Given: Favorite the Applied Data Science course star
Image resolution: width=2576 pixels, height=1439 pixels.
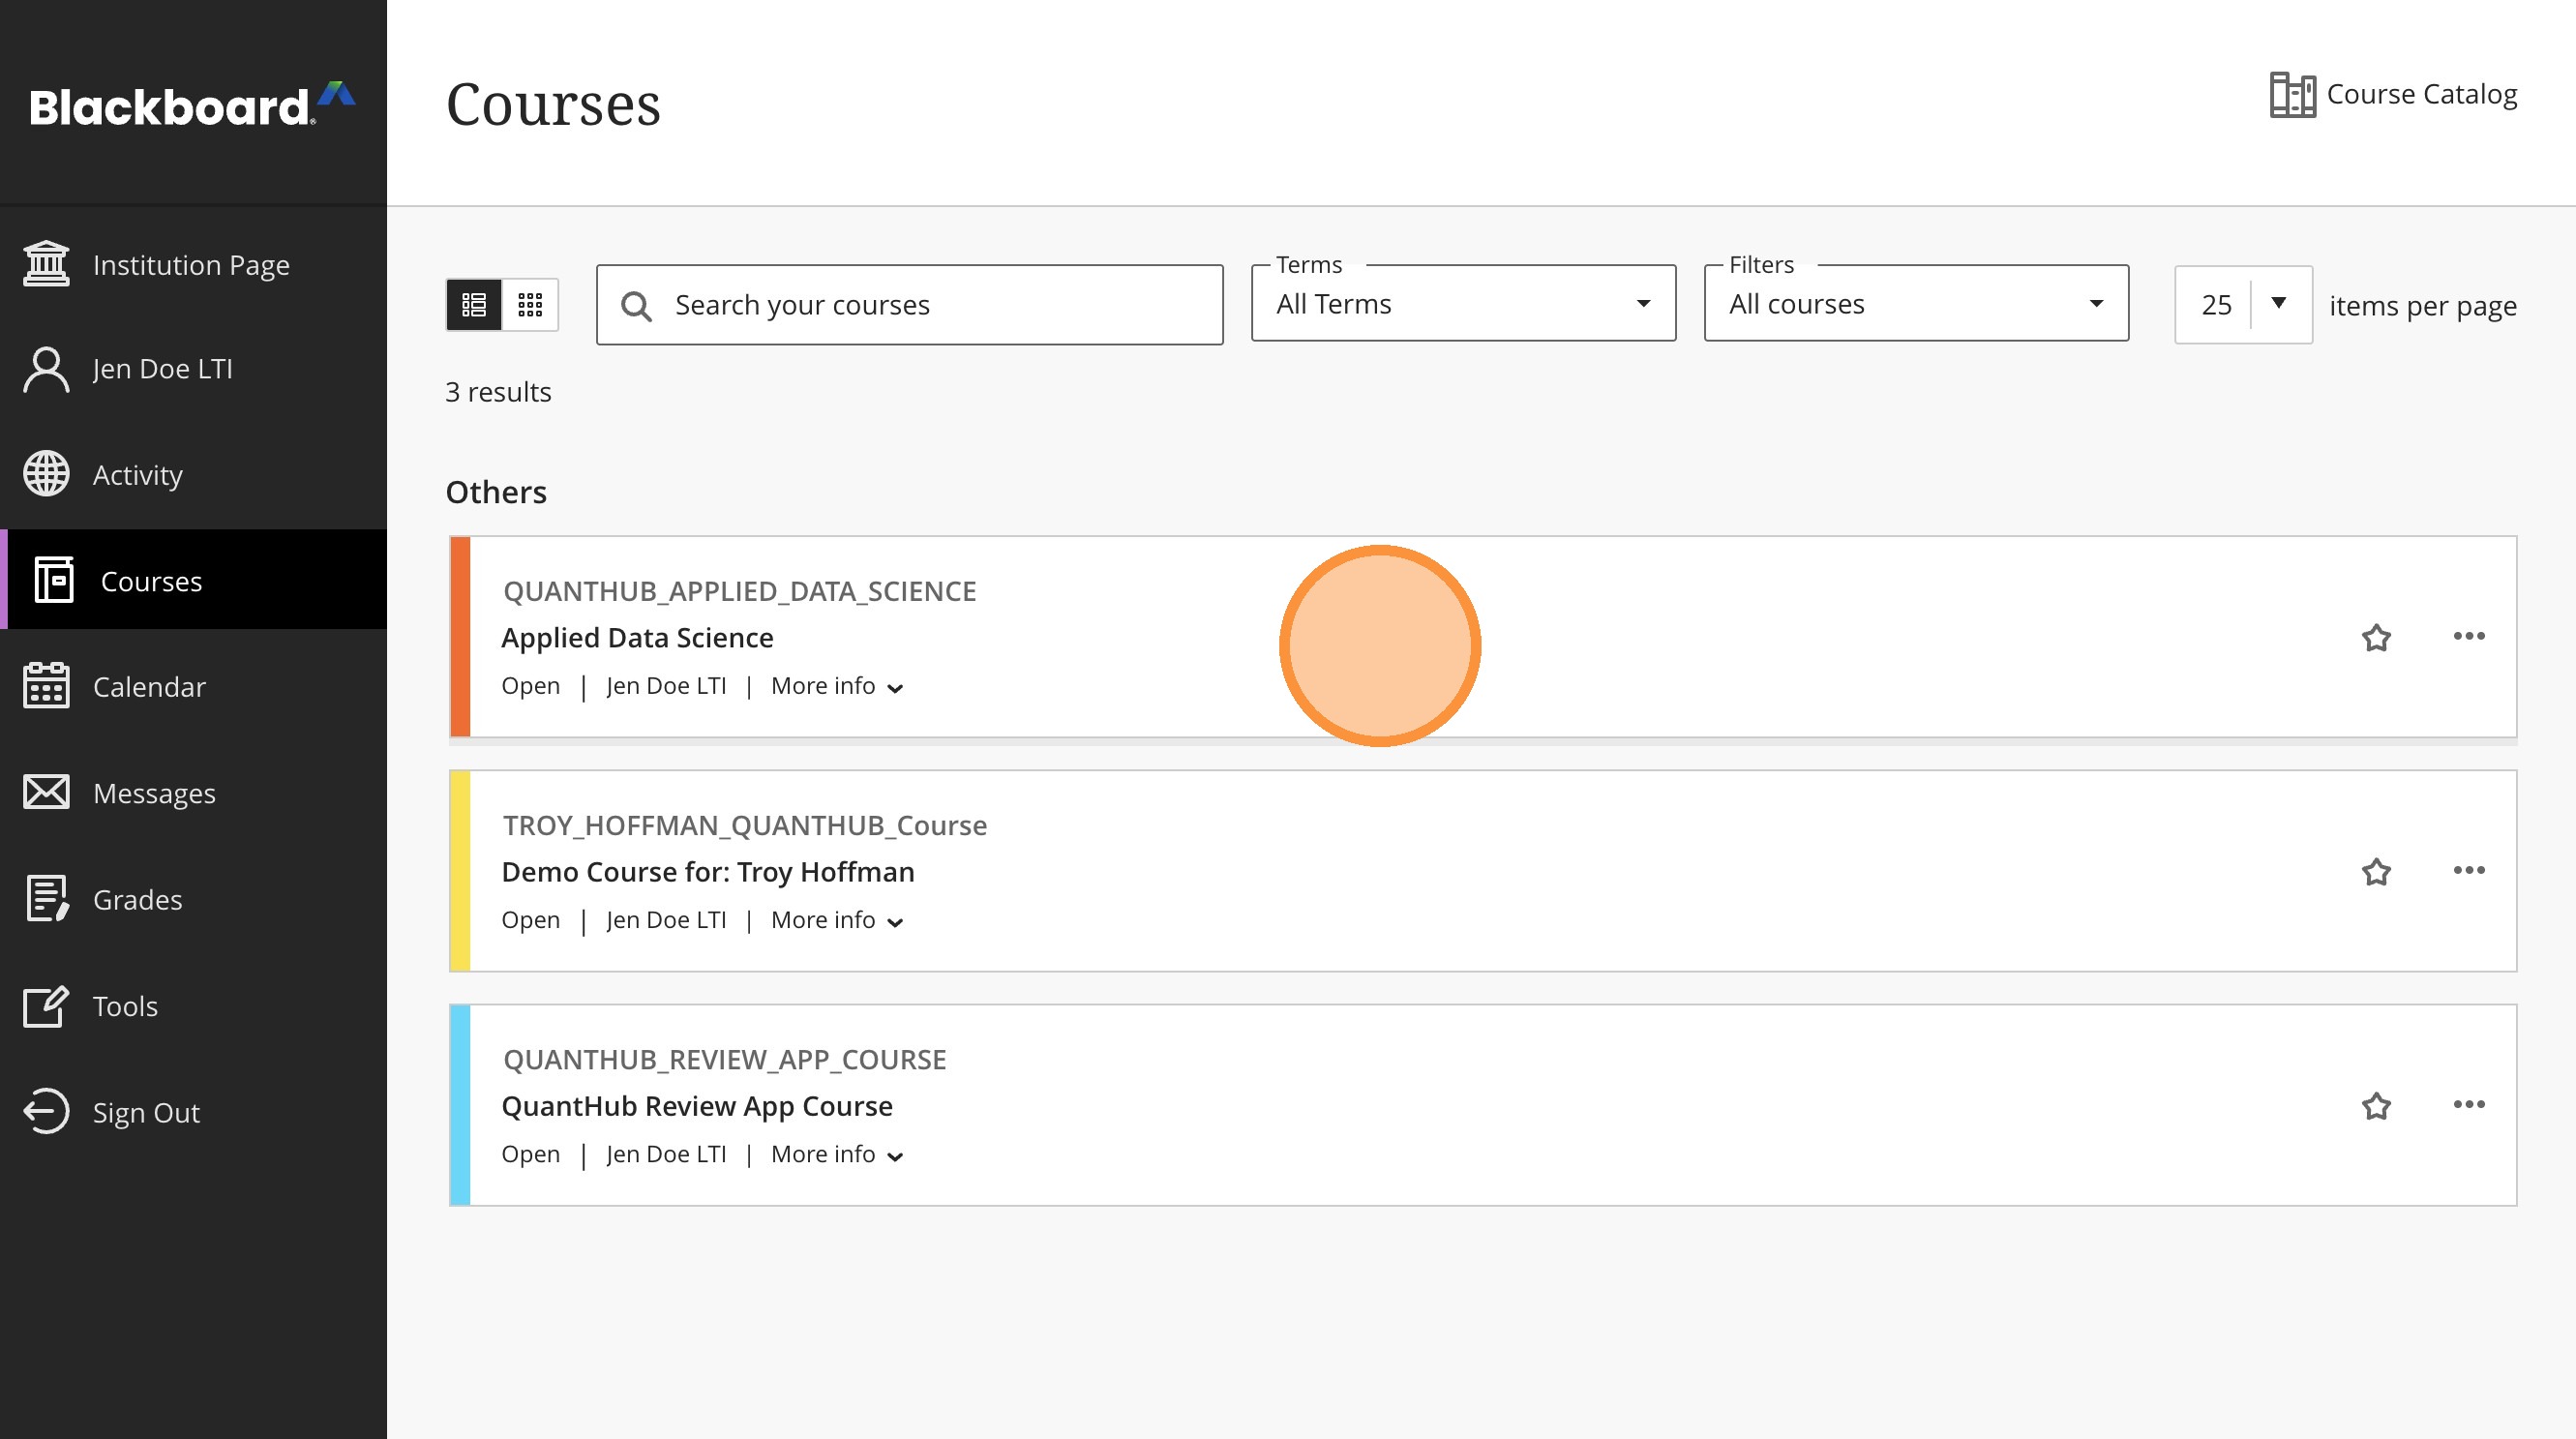Looking at the screenshot, I should pyautogui.click(x=2376, y=637).
